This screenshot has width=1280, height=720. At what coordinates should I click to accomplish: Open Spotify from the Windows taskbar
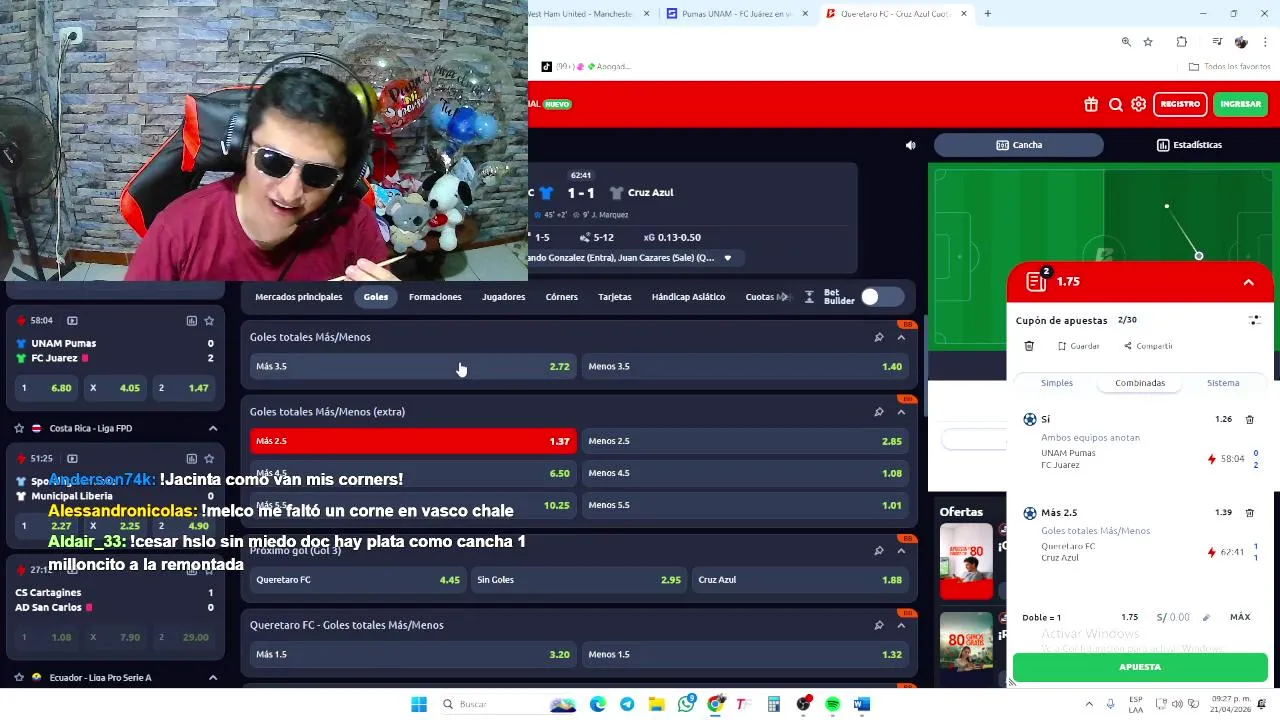tap(833, 704)
